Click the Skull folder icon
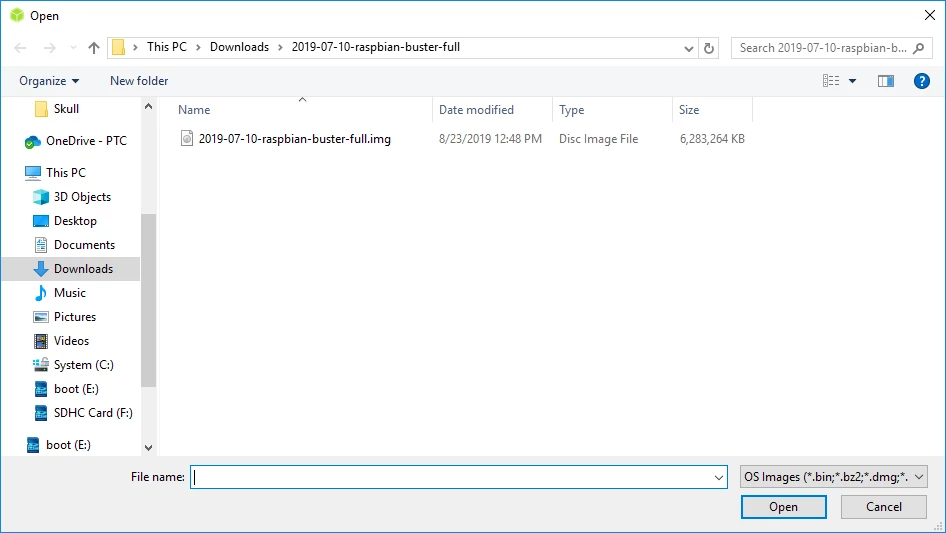The height and width of the screenshot is (533, 946). point(41,109)
